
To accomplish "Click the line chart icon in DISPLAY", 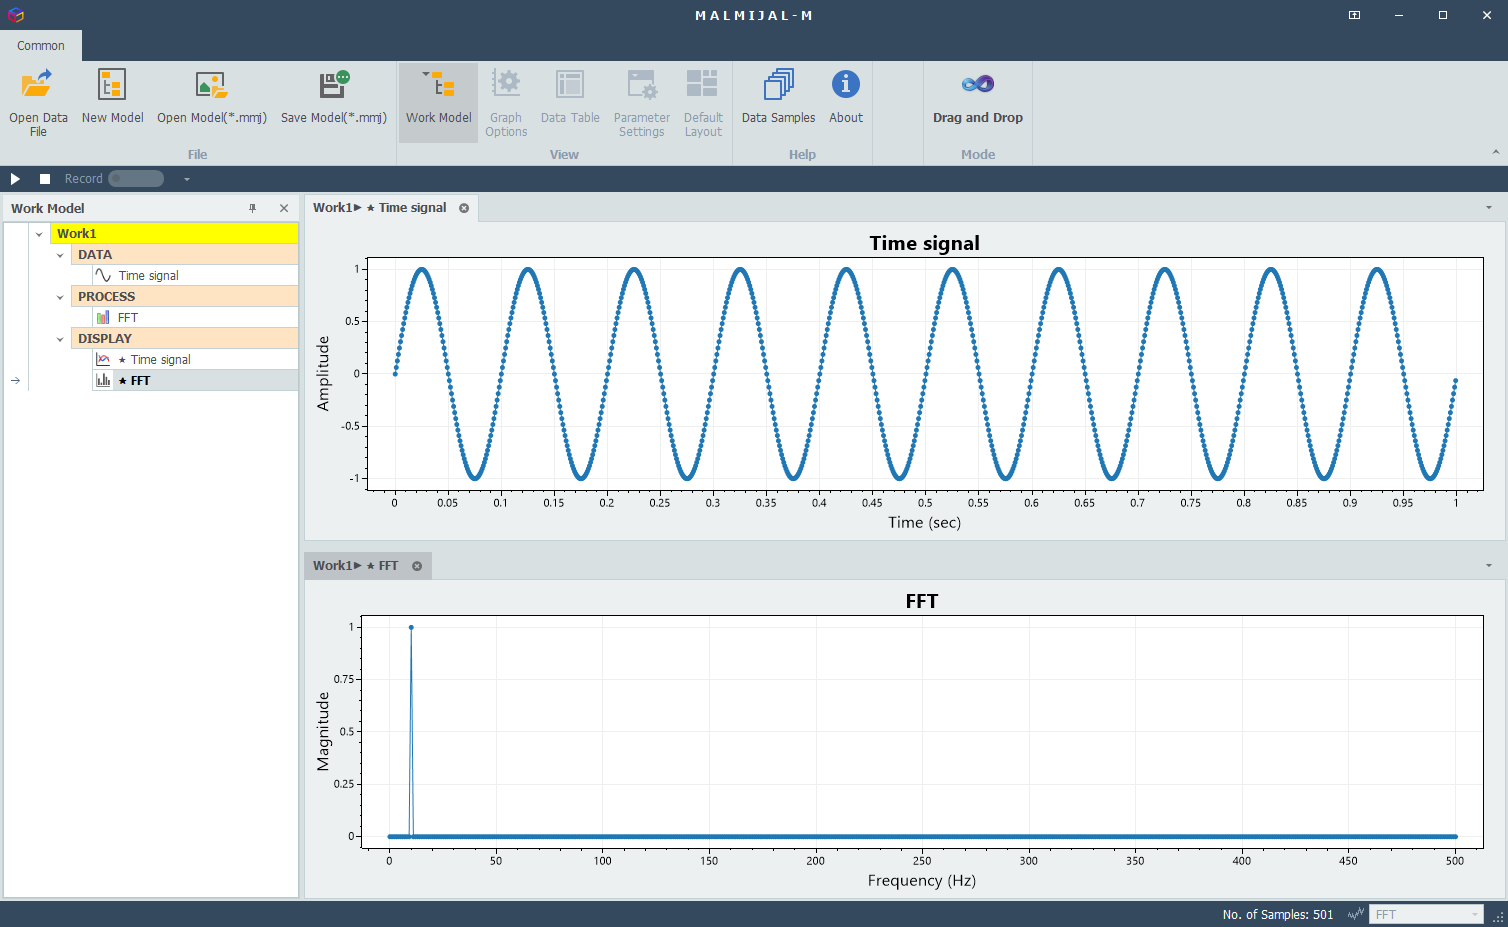I will [103, 359].
